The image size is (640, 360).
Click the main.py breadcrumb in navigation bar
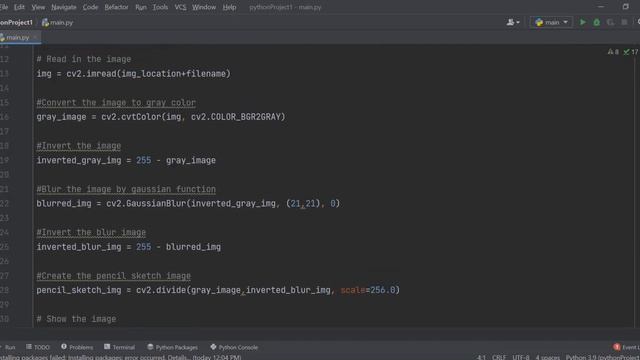pyautogui.click(x=58, y=22)
